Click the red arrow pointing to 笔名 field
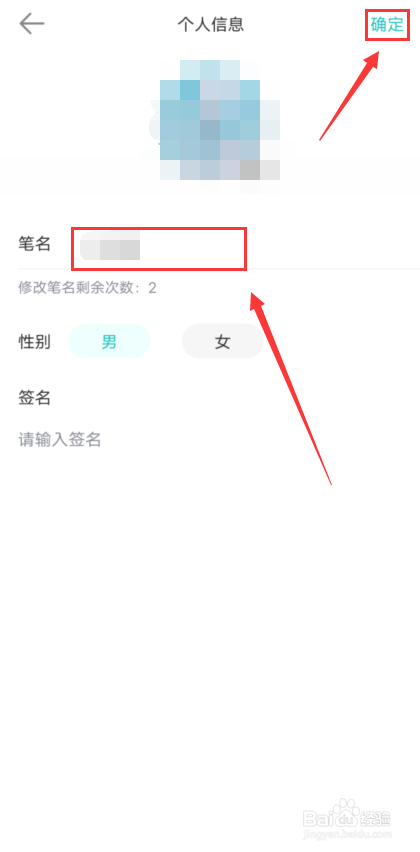The height and width of the screenshot is (852, 420). click(290, 387)
